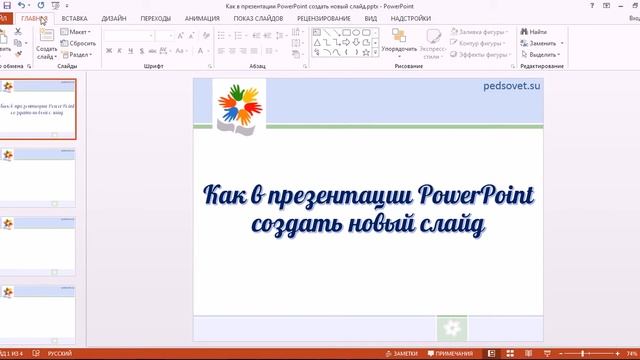Screen dimensions: 640x360
Task: Open the НАДСТРОЙКИ tab
Action: [411, 18]
